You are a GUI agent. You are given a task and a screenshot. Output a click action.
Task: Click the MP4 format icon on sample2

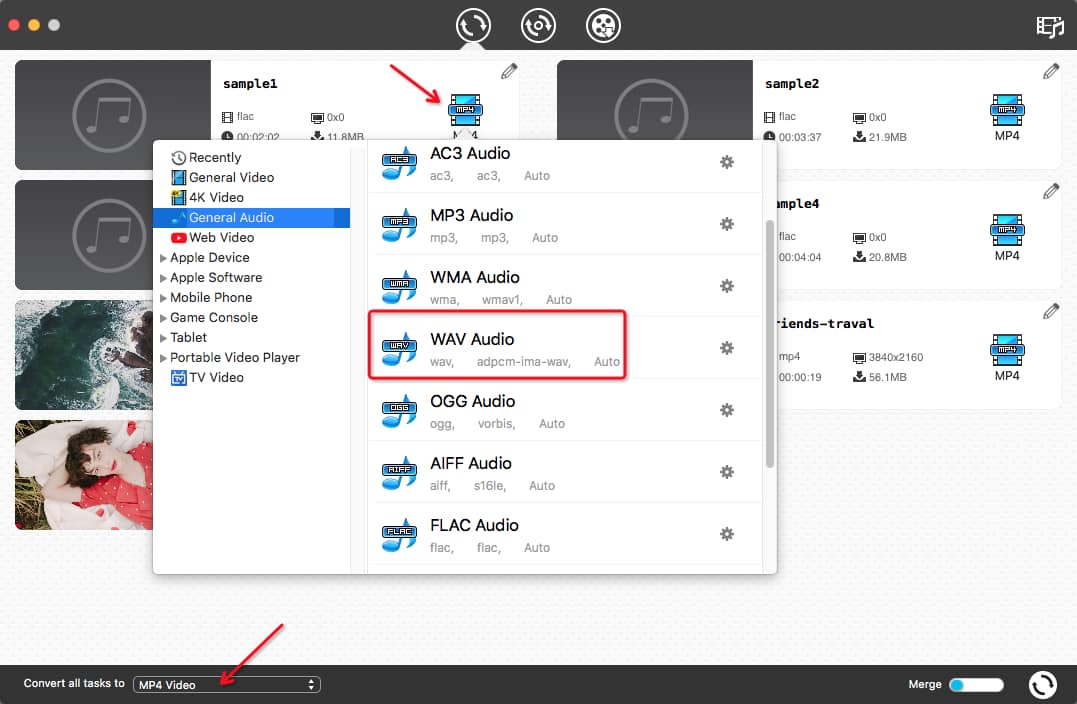pos(1007,110)
